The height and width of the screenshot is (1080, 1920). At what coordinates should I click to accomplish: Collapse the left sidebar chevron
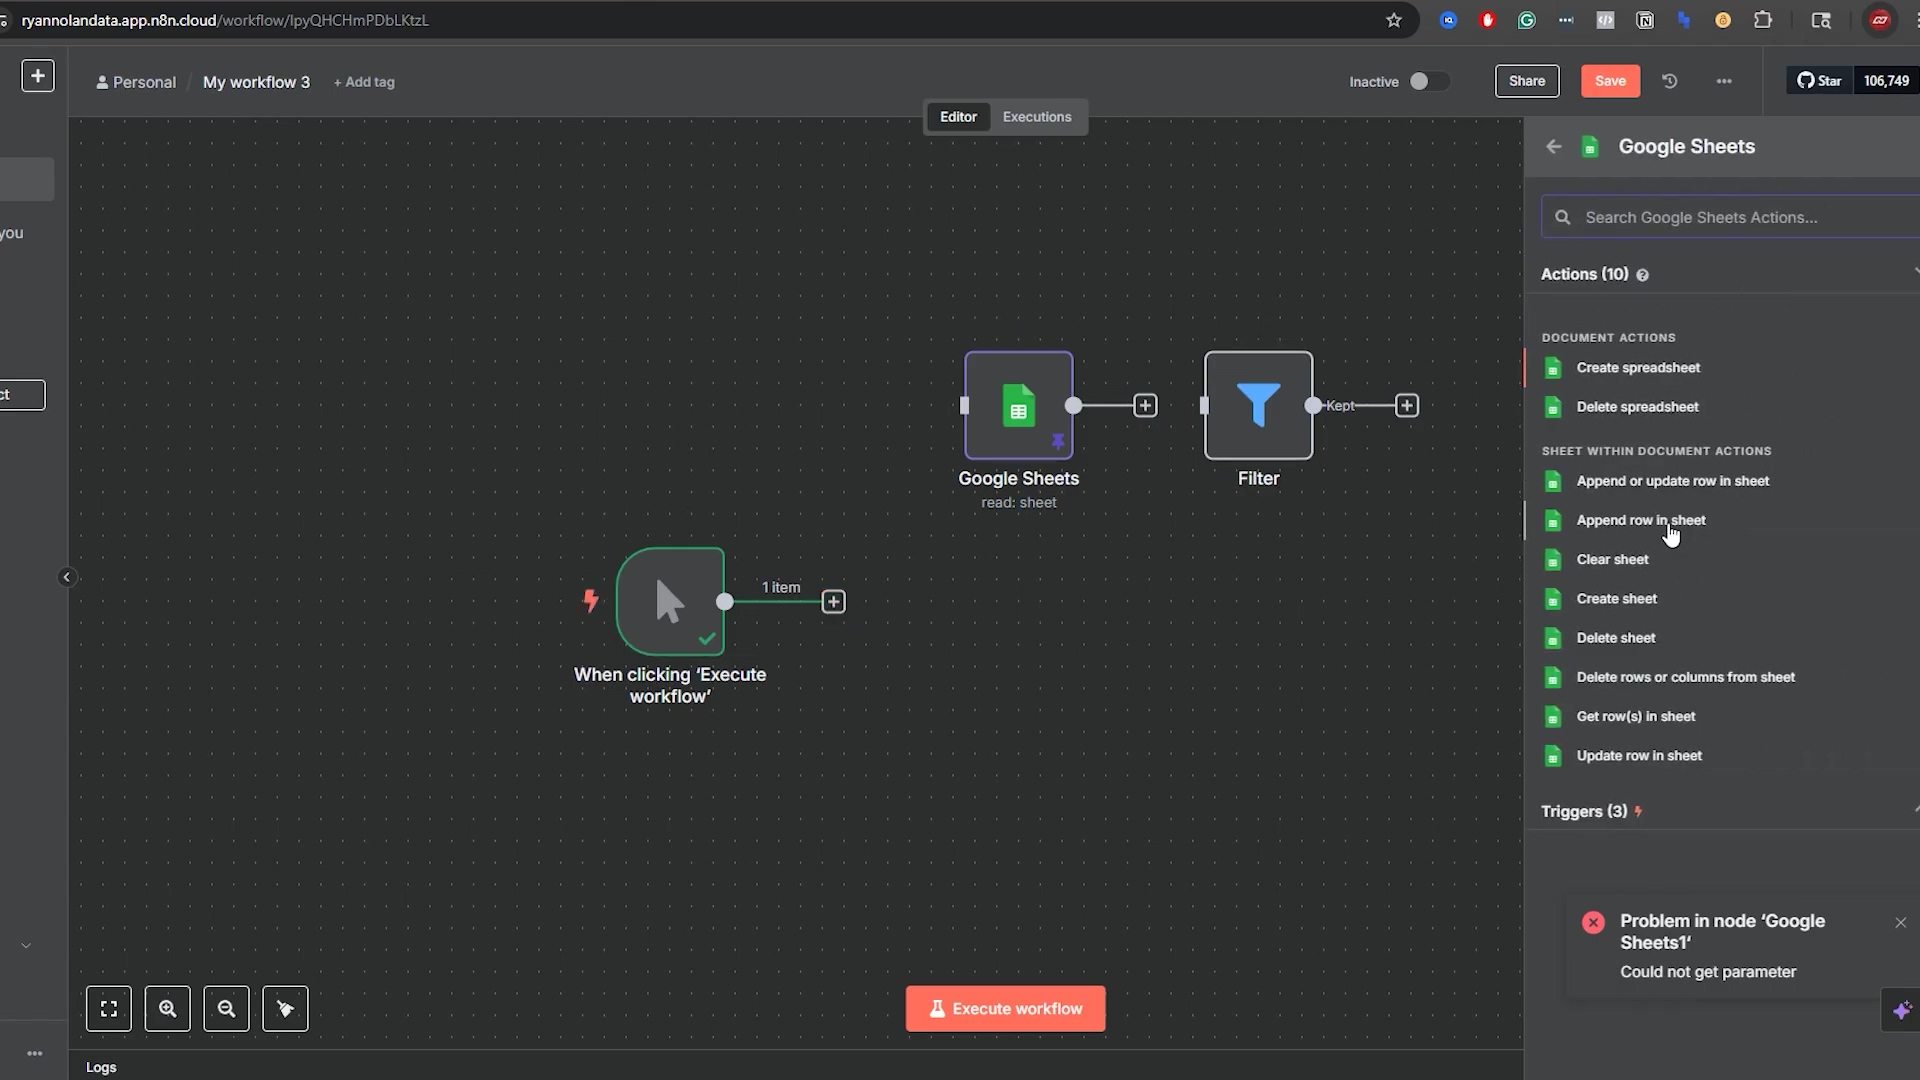click(x=67, y=577)
